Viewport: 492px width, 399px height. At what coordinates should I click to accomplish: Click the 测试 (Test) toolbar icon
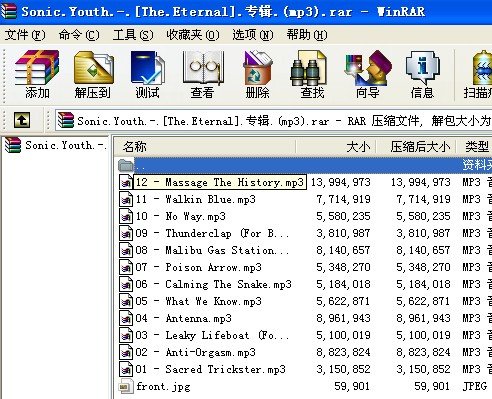148,67
